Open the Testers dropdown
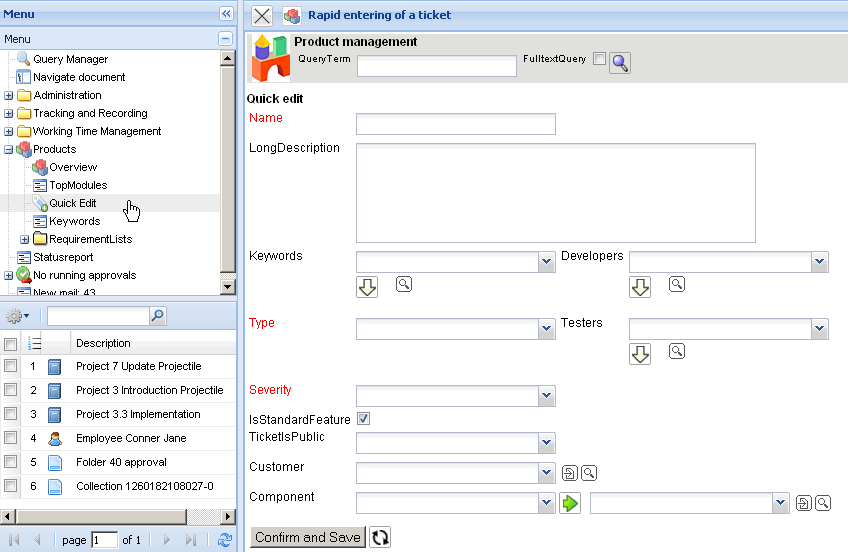 tap(820, 329)
